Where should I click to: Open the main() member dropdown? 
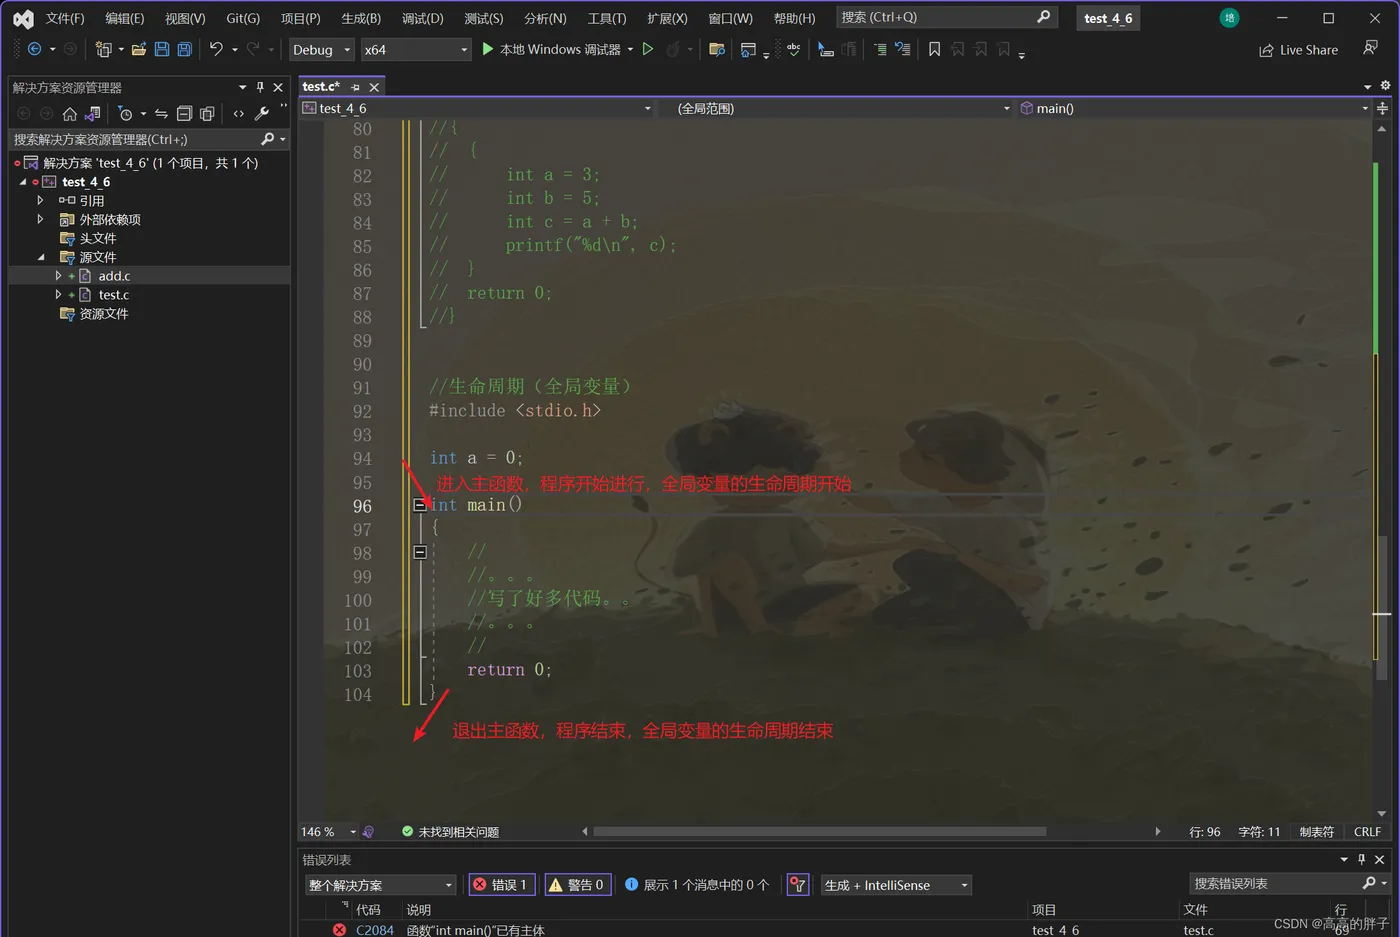1194,108
